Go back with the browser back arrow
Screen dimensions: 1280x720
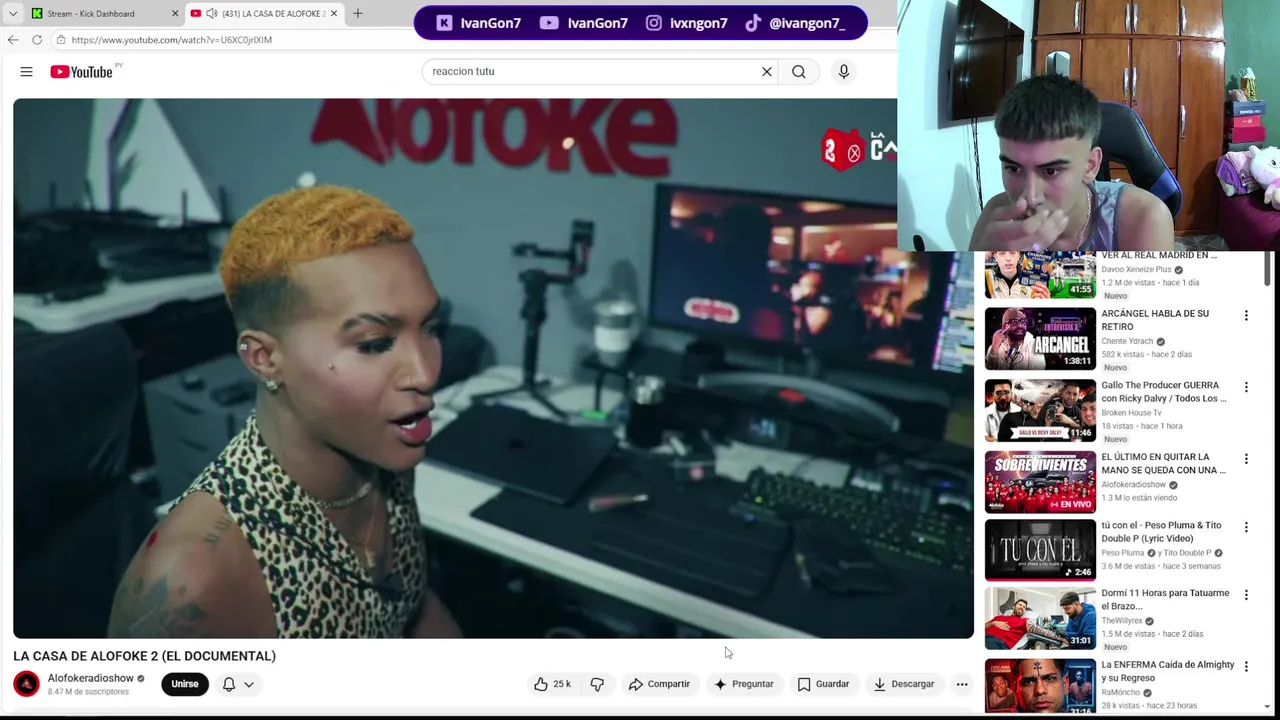(13, 40)
